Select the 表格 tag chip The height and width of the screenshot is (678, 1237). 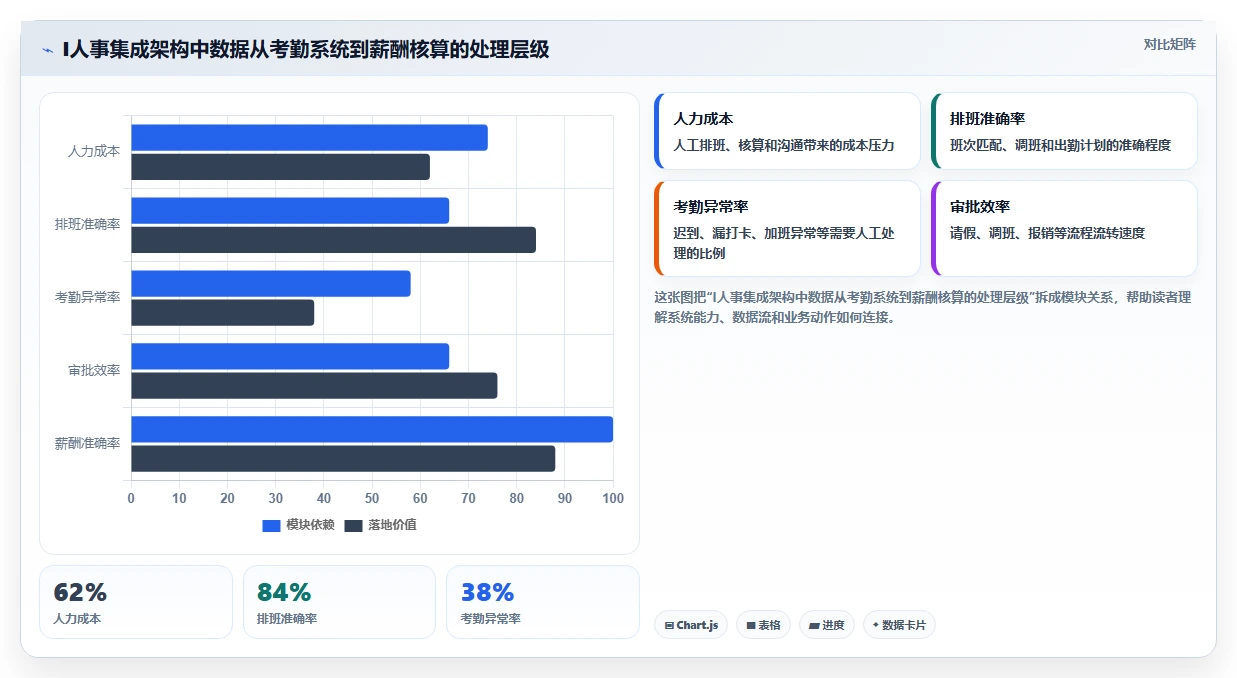pyautogui.click(x=763, y=625)
